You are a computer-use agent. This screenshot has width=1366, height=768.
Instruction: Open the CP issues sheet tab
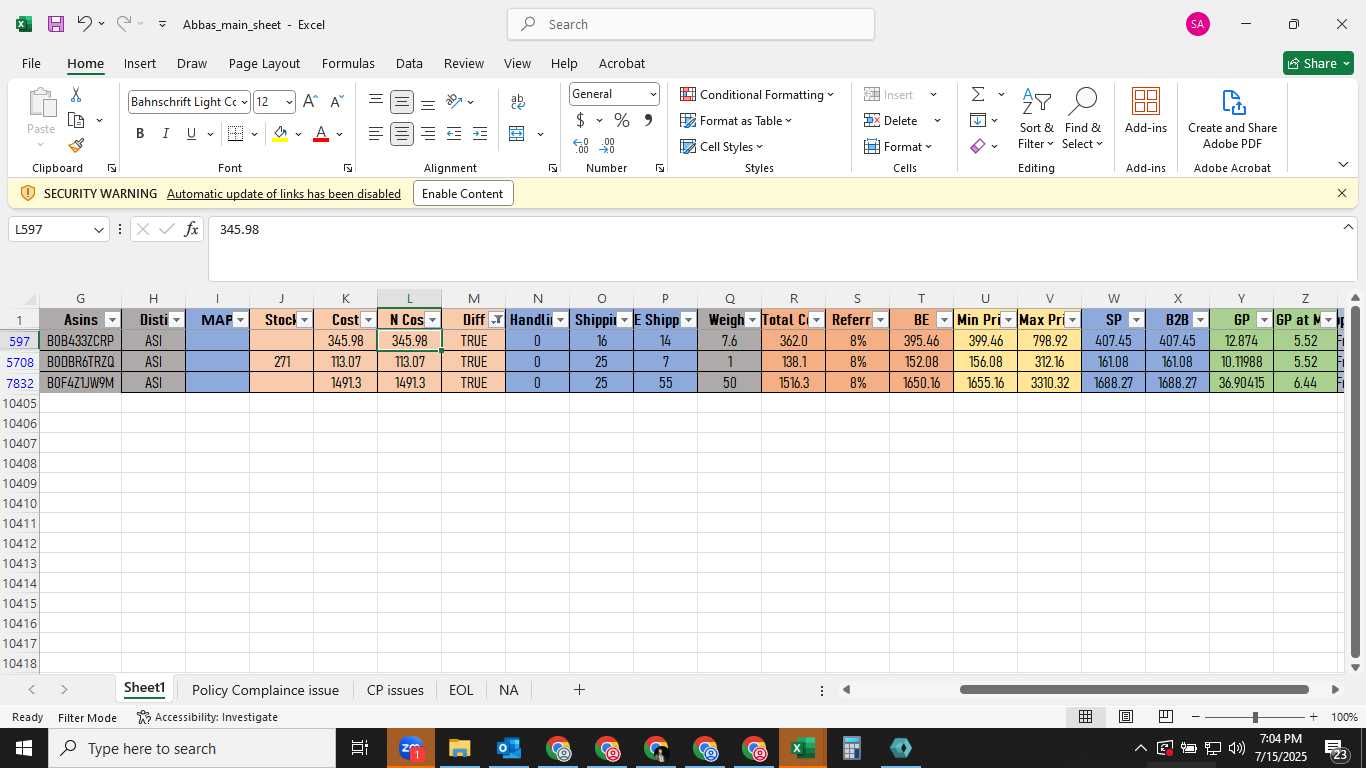(395, 690)
